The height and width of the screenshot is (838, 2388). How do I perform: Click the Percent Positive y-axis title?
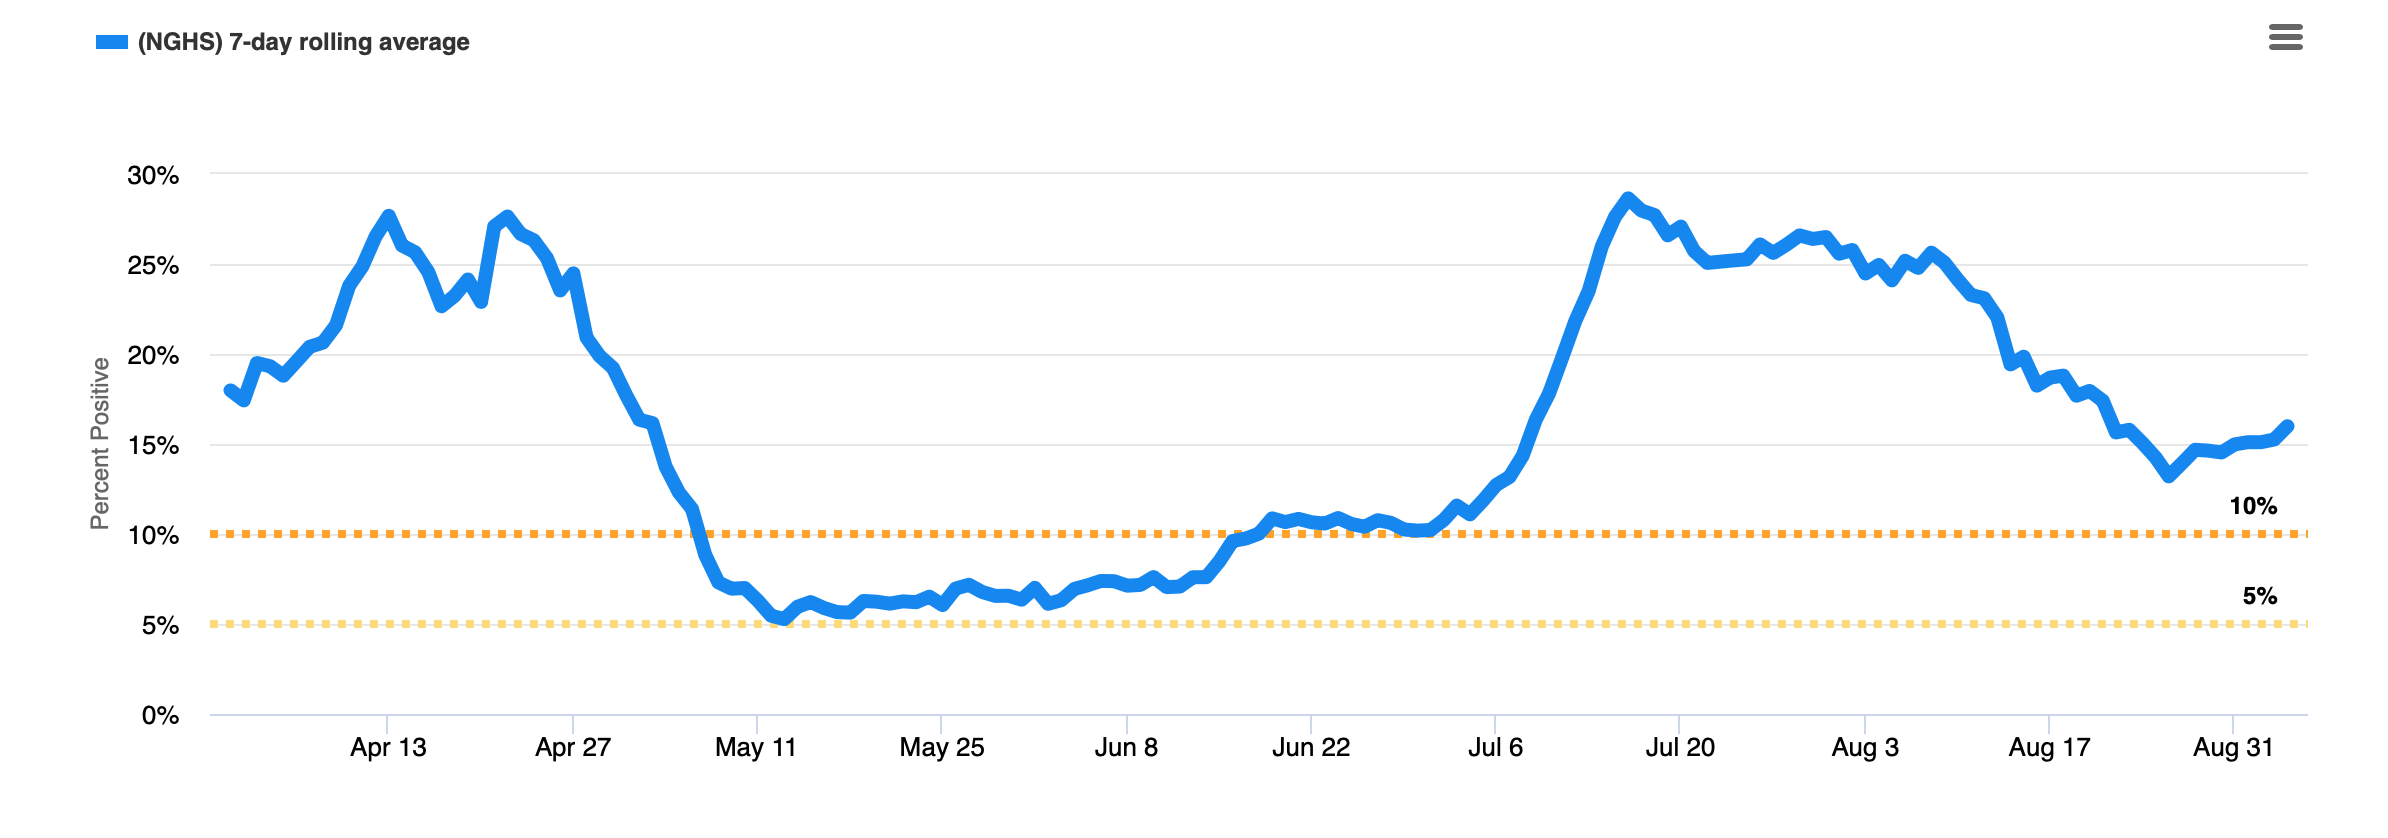tap(100, 443)
